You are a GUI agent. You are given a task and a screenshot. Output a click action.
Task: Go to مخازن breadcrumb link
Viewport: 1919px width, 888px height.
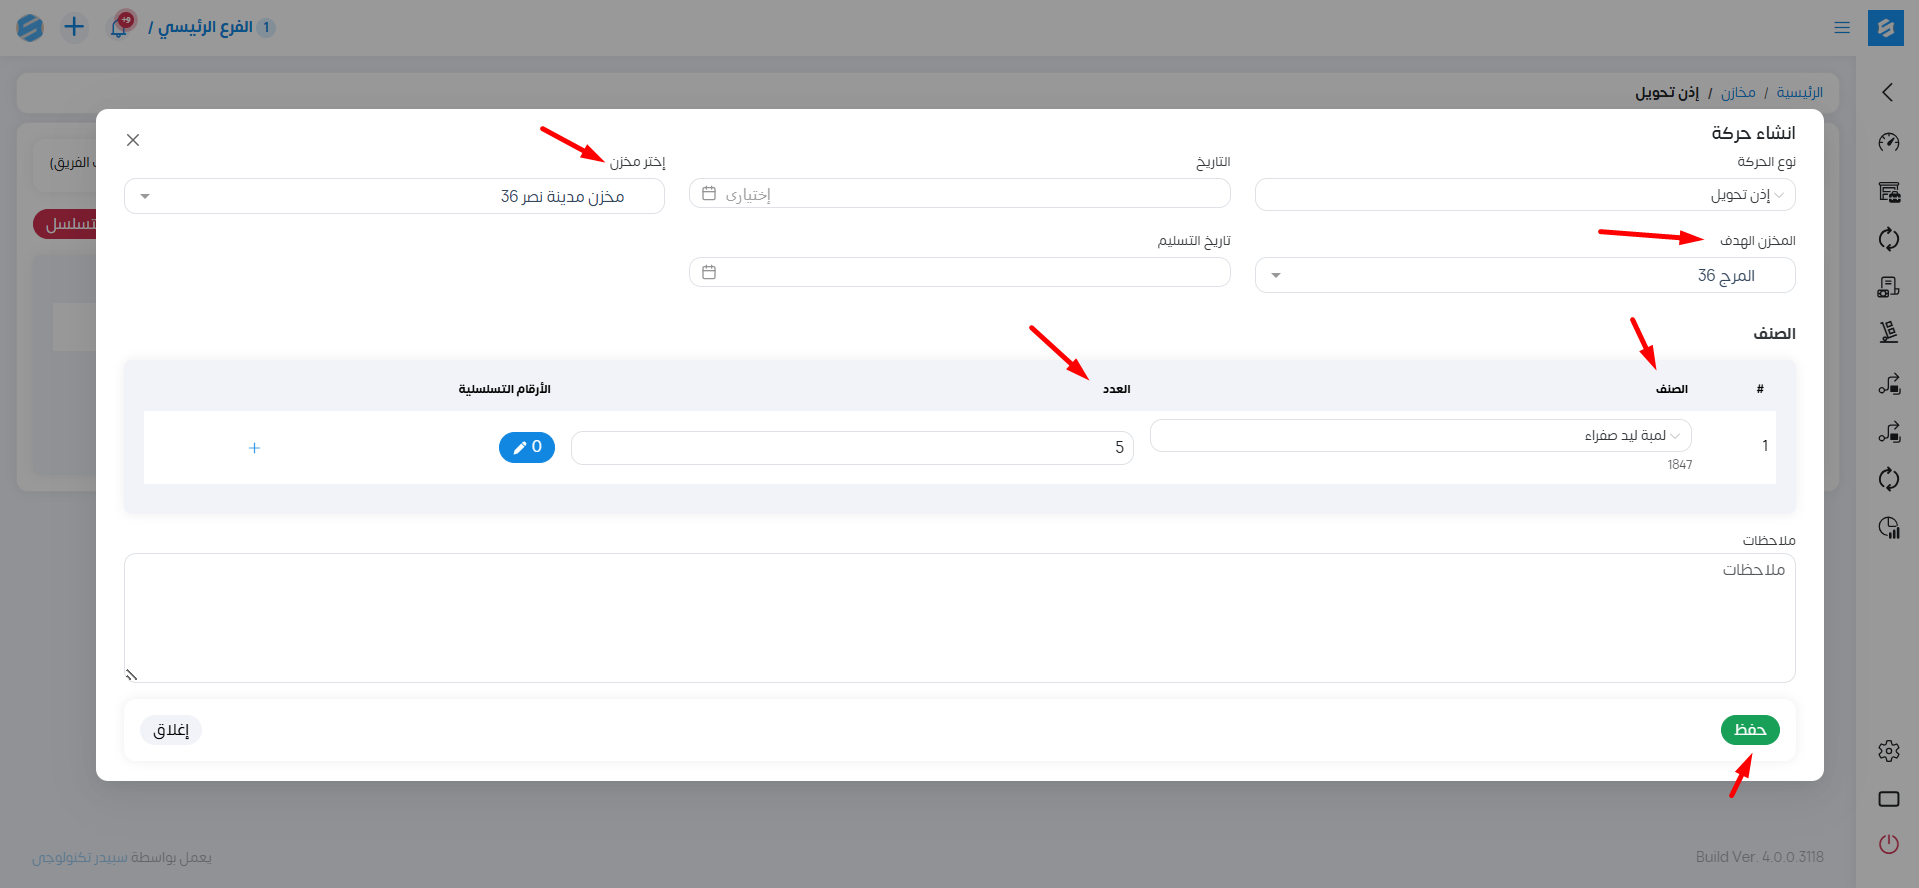pos(1738,92)
